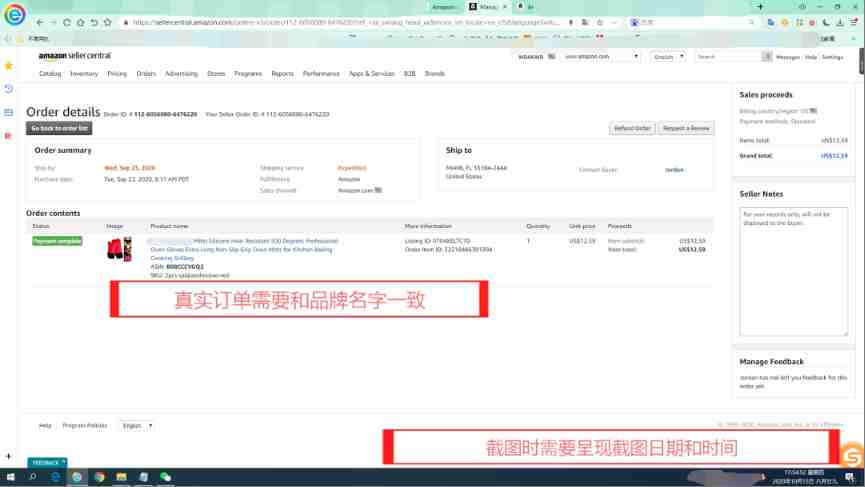The height and width of the screenshot is (487, 865).
Task: Click the red icon in left sidebar
Action: click(8, 136)
